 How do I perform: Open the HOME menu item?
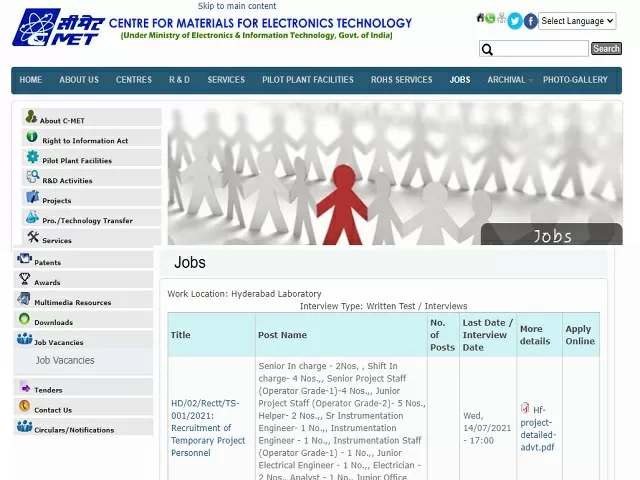(x=31, y=80)
